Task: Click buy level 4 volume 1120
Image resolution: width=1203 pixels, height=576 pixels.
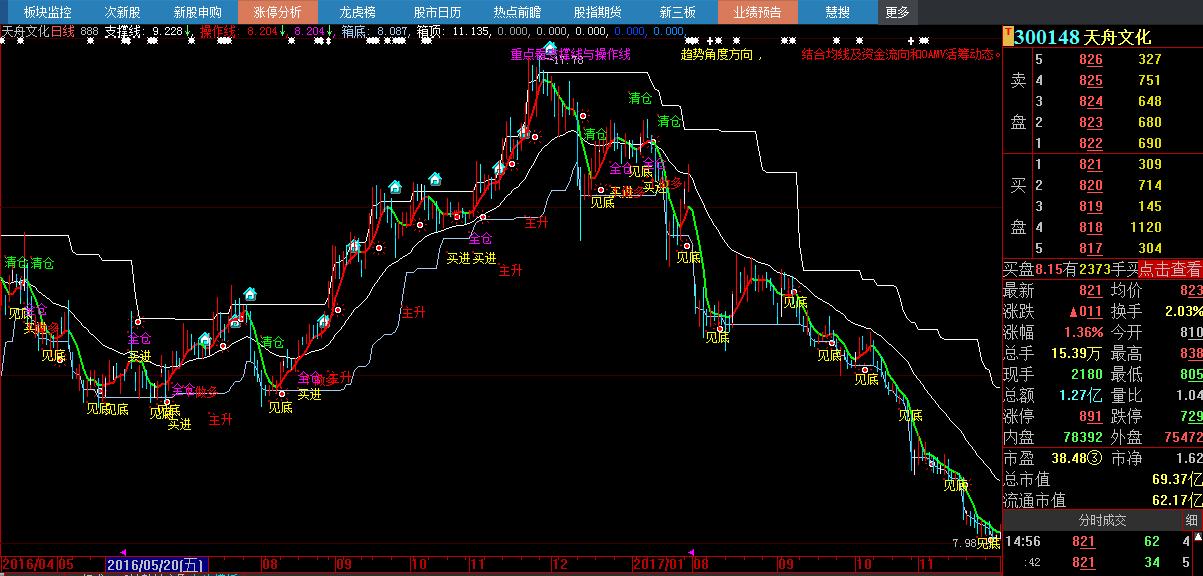Action: coord(1145,227)
